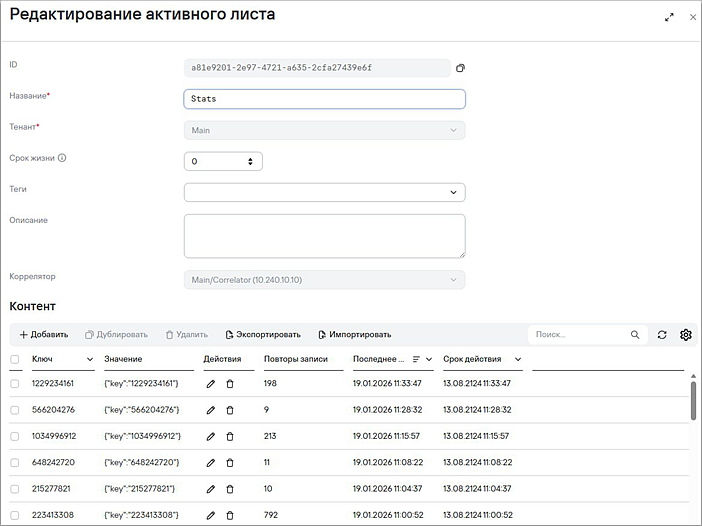The image size is (702, 526).
Task: Delete the row with key 648242720
Action: pos(230,463)
